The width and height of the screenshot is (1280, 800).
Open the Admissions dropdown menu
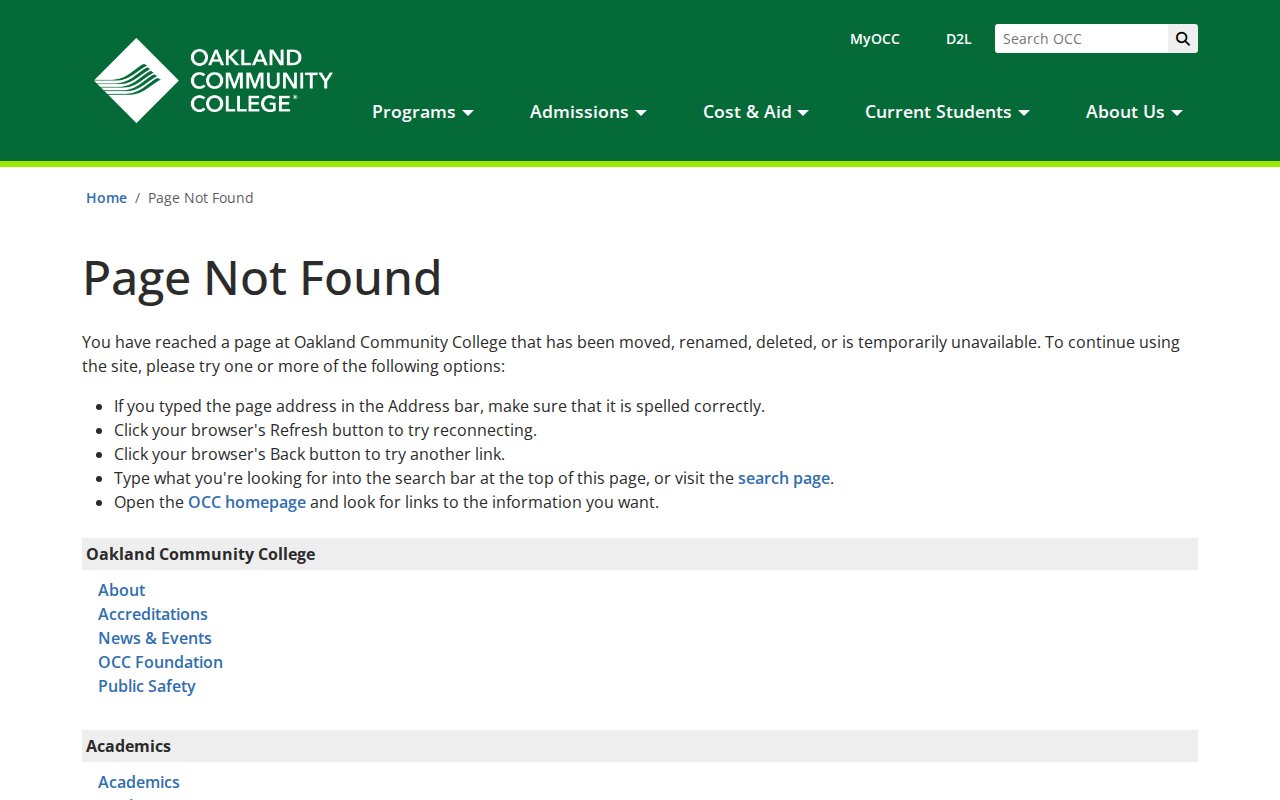588,112
